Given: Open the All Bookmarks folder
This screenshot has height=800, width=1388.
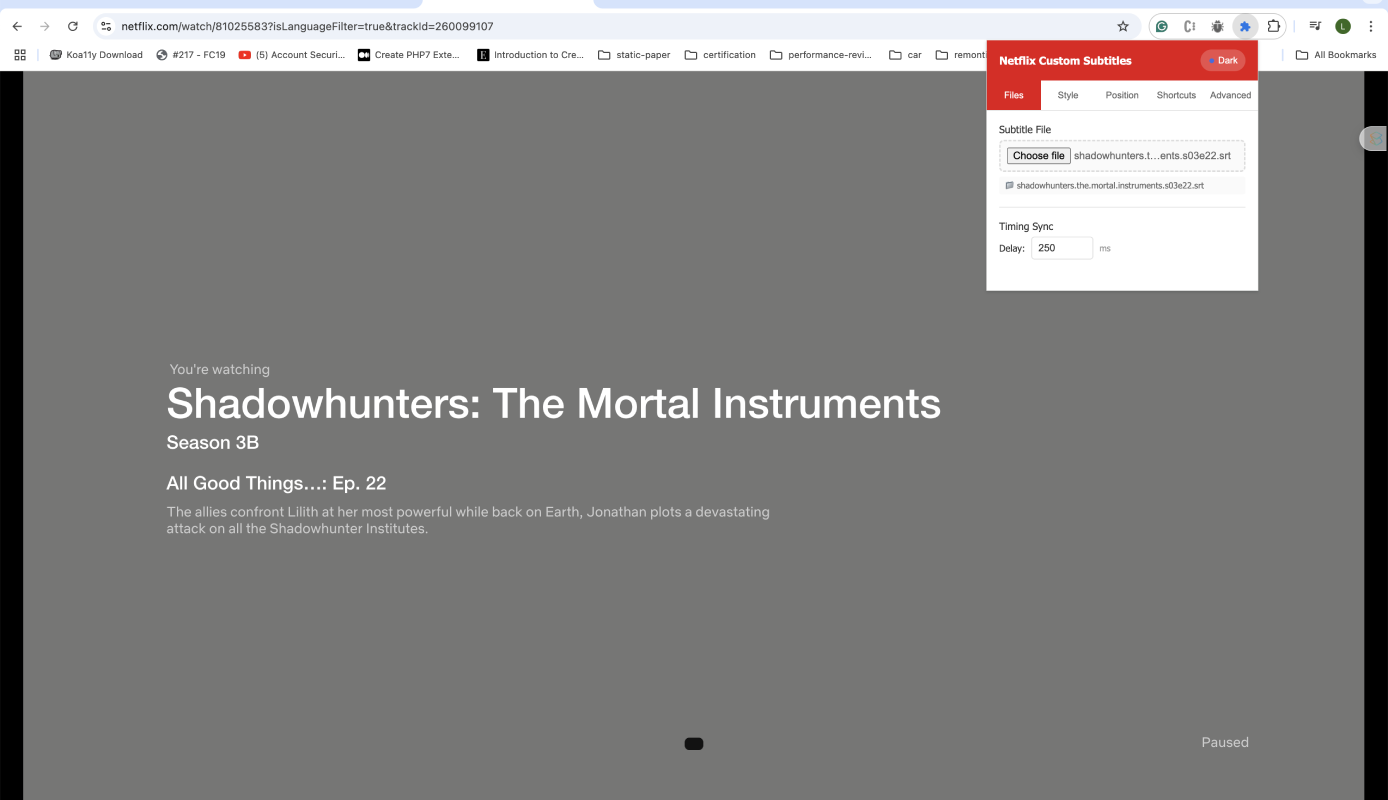Looking at the screenshot, I should pyautogui.click(x=1335, y=55).
